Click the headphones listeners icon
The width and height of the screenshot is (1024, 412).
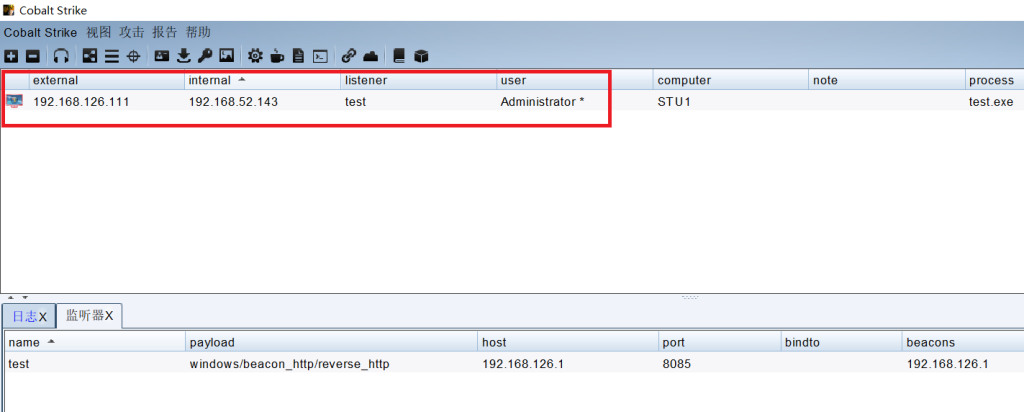61,56
